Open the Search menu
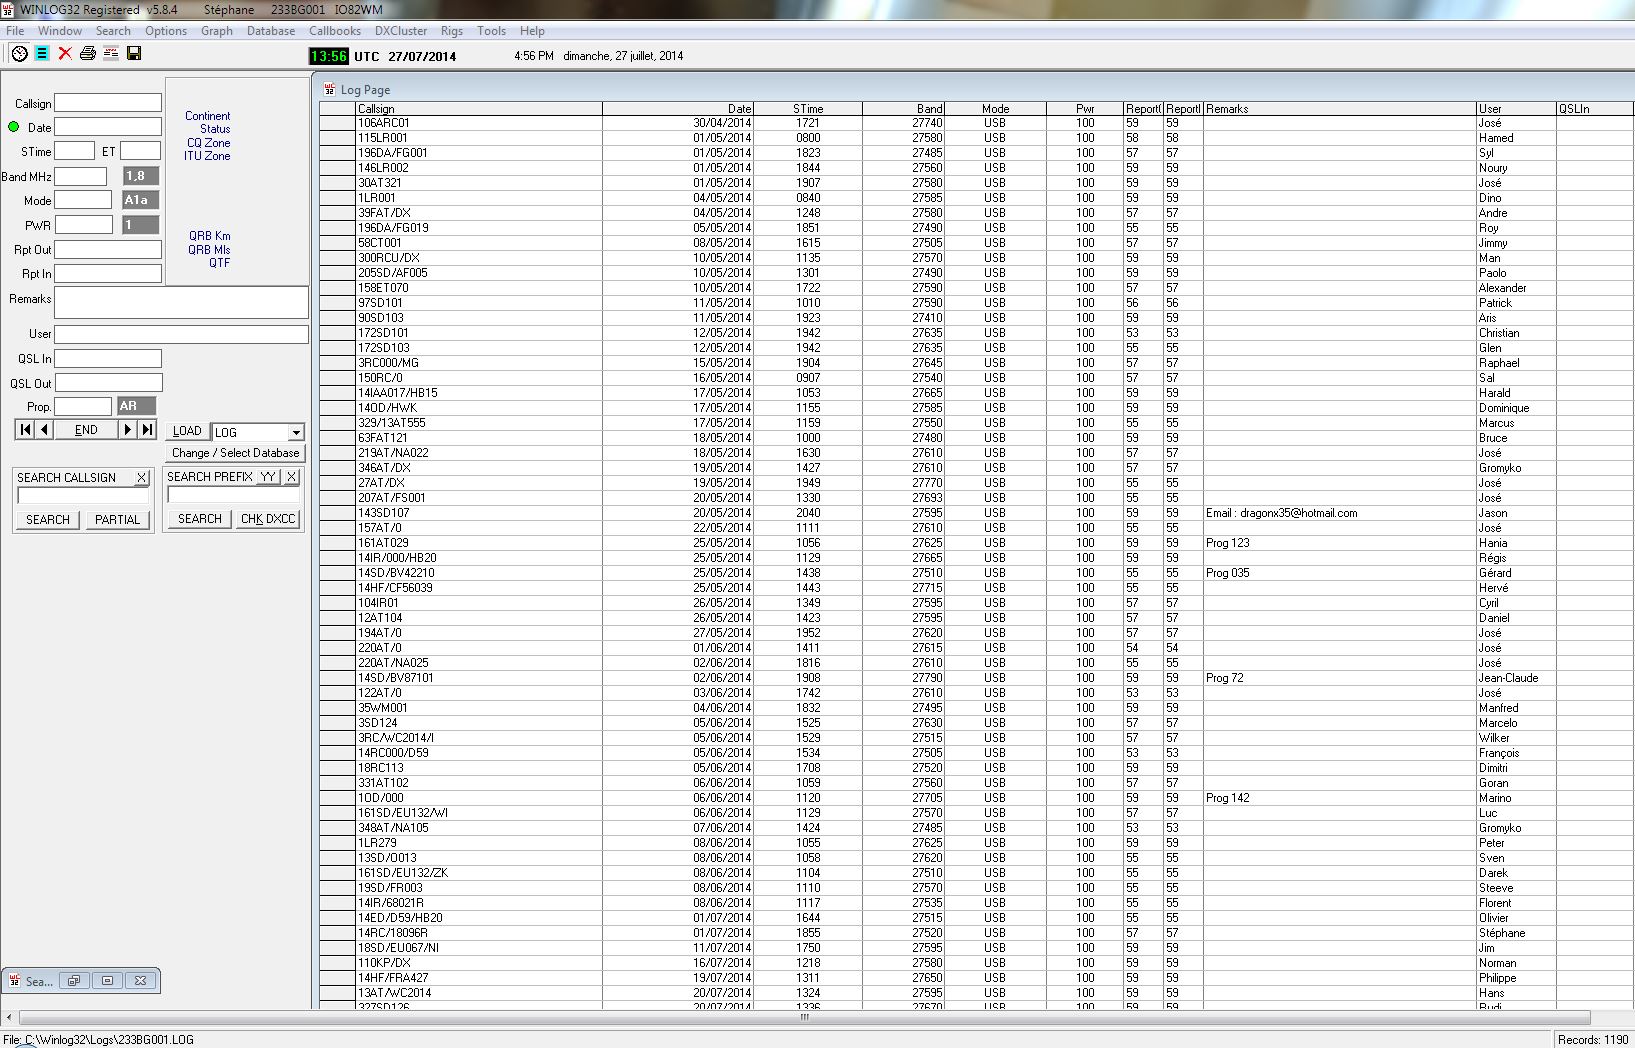 pos(113,31)
